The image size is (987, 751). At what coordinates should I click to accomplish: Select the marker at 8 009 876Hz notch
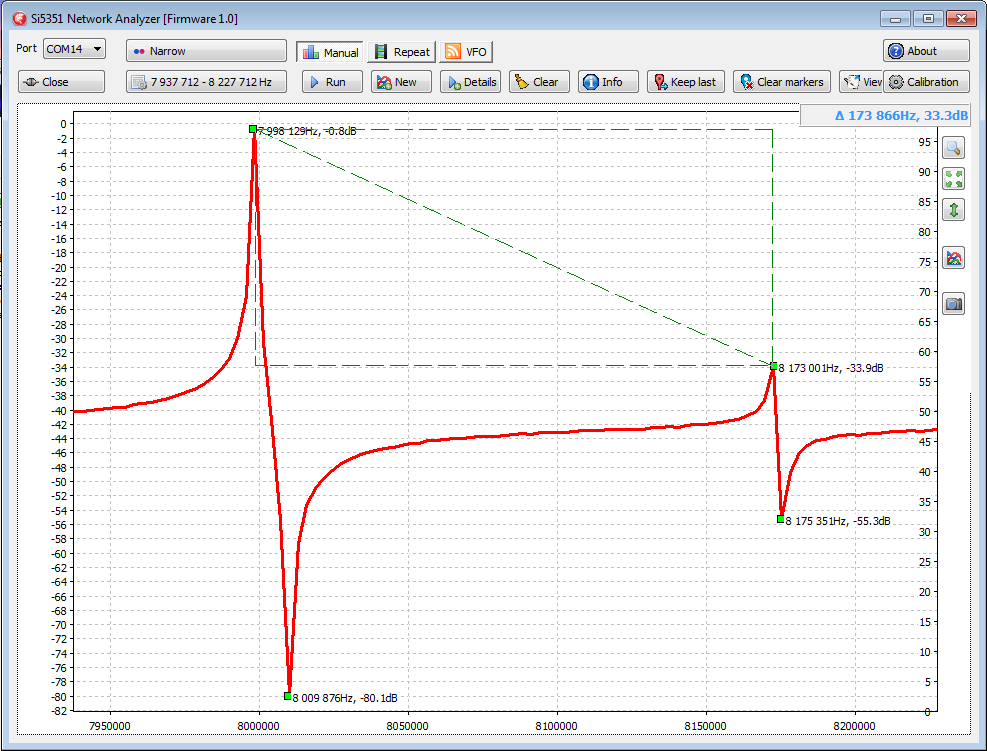pyautogui.click(x=288, y=696)
